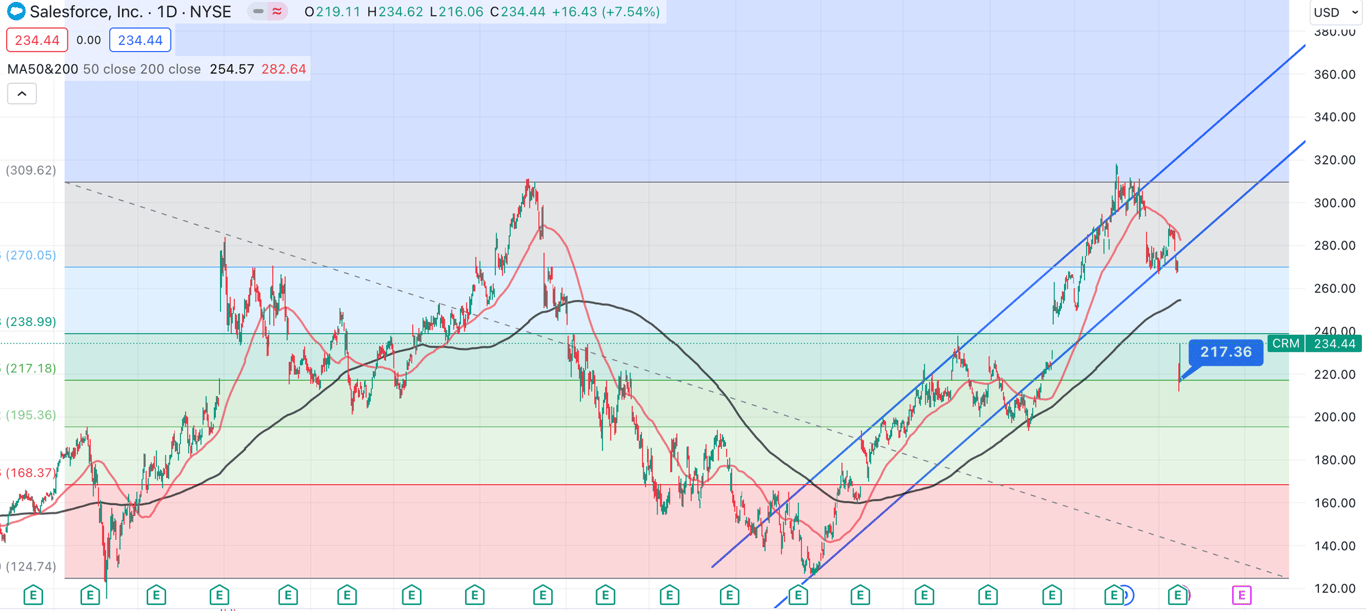Click the rightmost green earnings E marker
1366x611 pixels.
click(1179, 595)
